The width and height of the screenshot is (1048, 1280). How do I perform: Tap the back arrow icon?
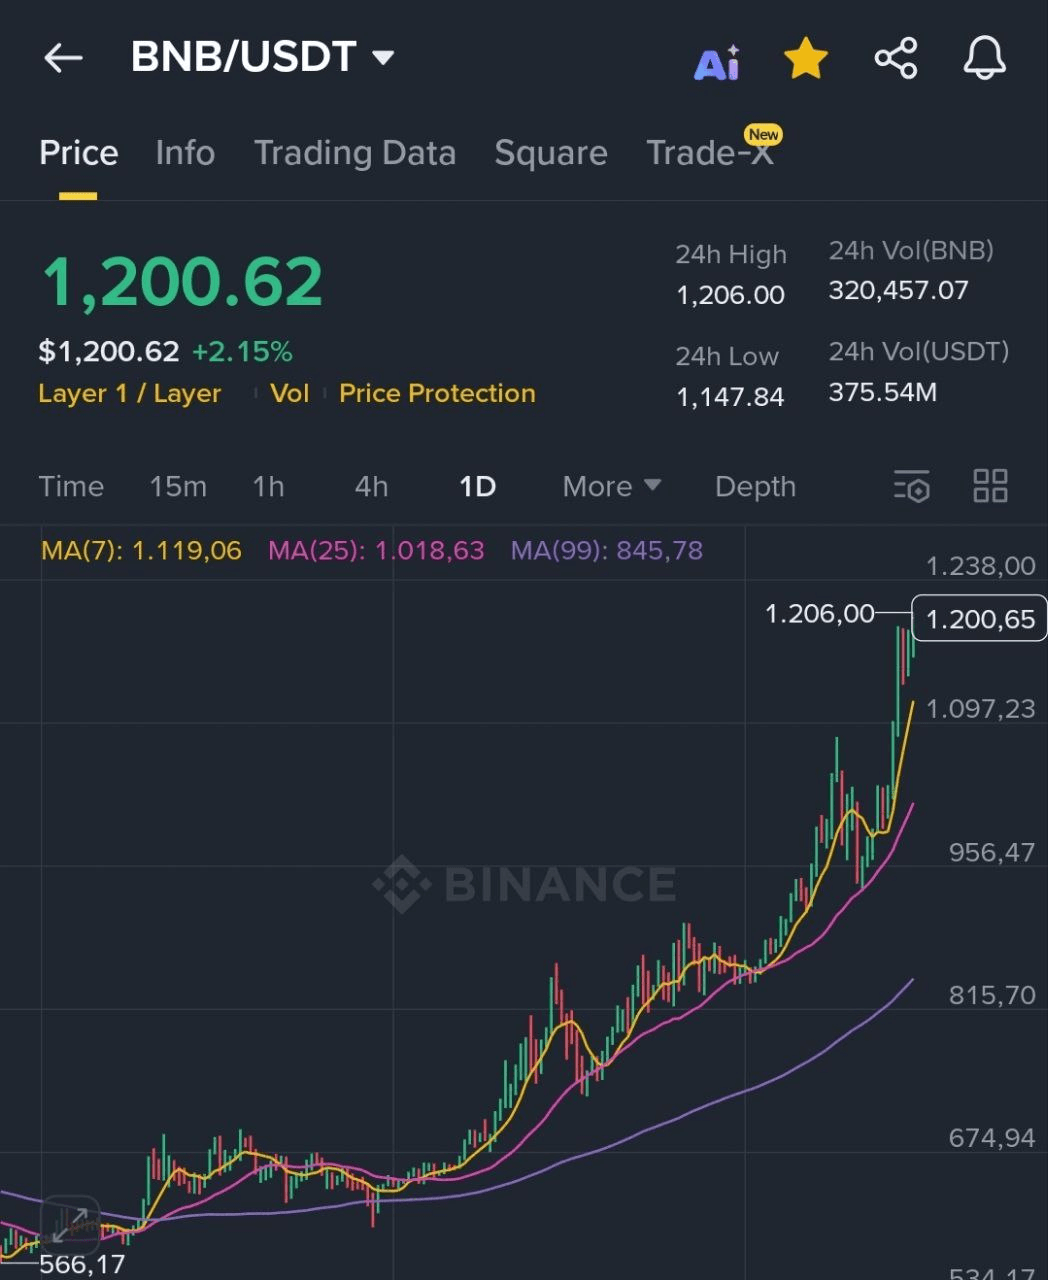click(63, 58)
